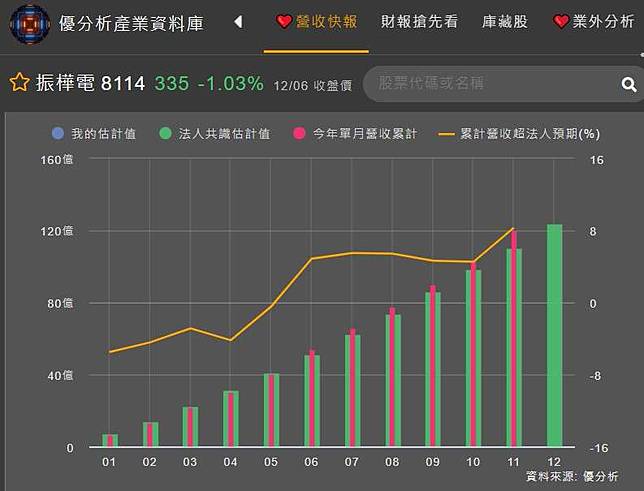Click the heart icon on 營收快報 tab
Image resolution: width=644 pixels, height=491 pixels.
284,22
